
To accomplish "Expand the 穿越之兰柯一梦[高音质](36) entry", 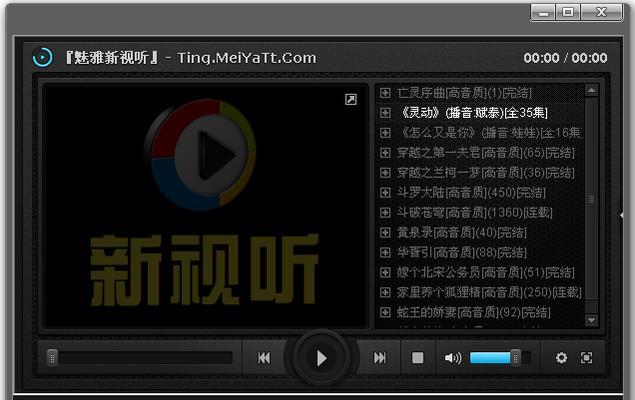I will (x=385, y=172).
